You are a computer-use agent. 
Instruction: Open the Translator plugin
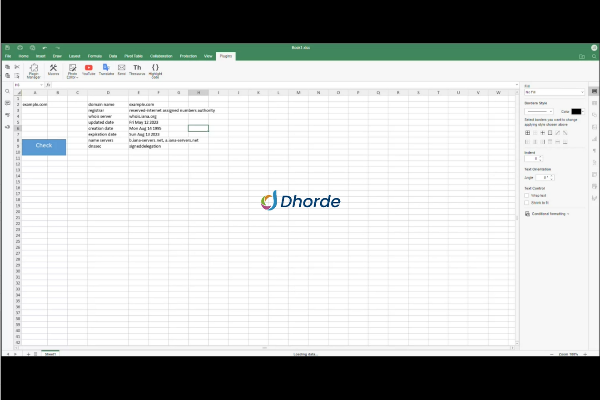point(106,69)
